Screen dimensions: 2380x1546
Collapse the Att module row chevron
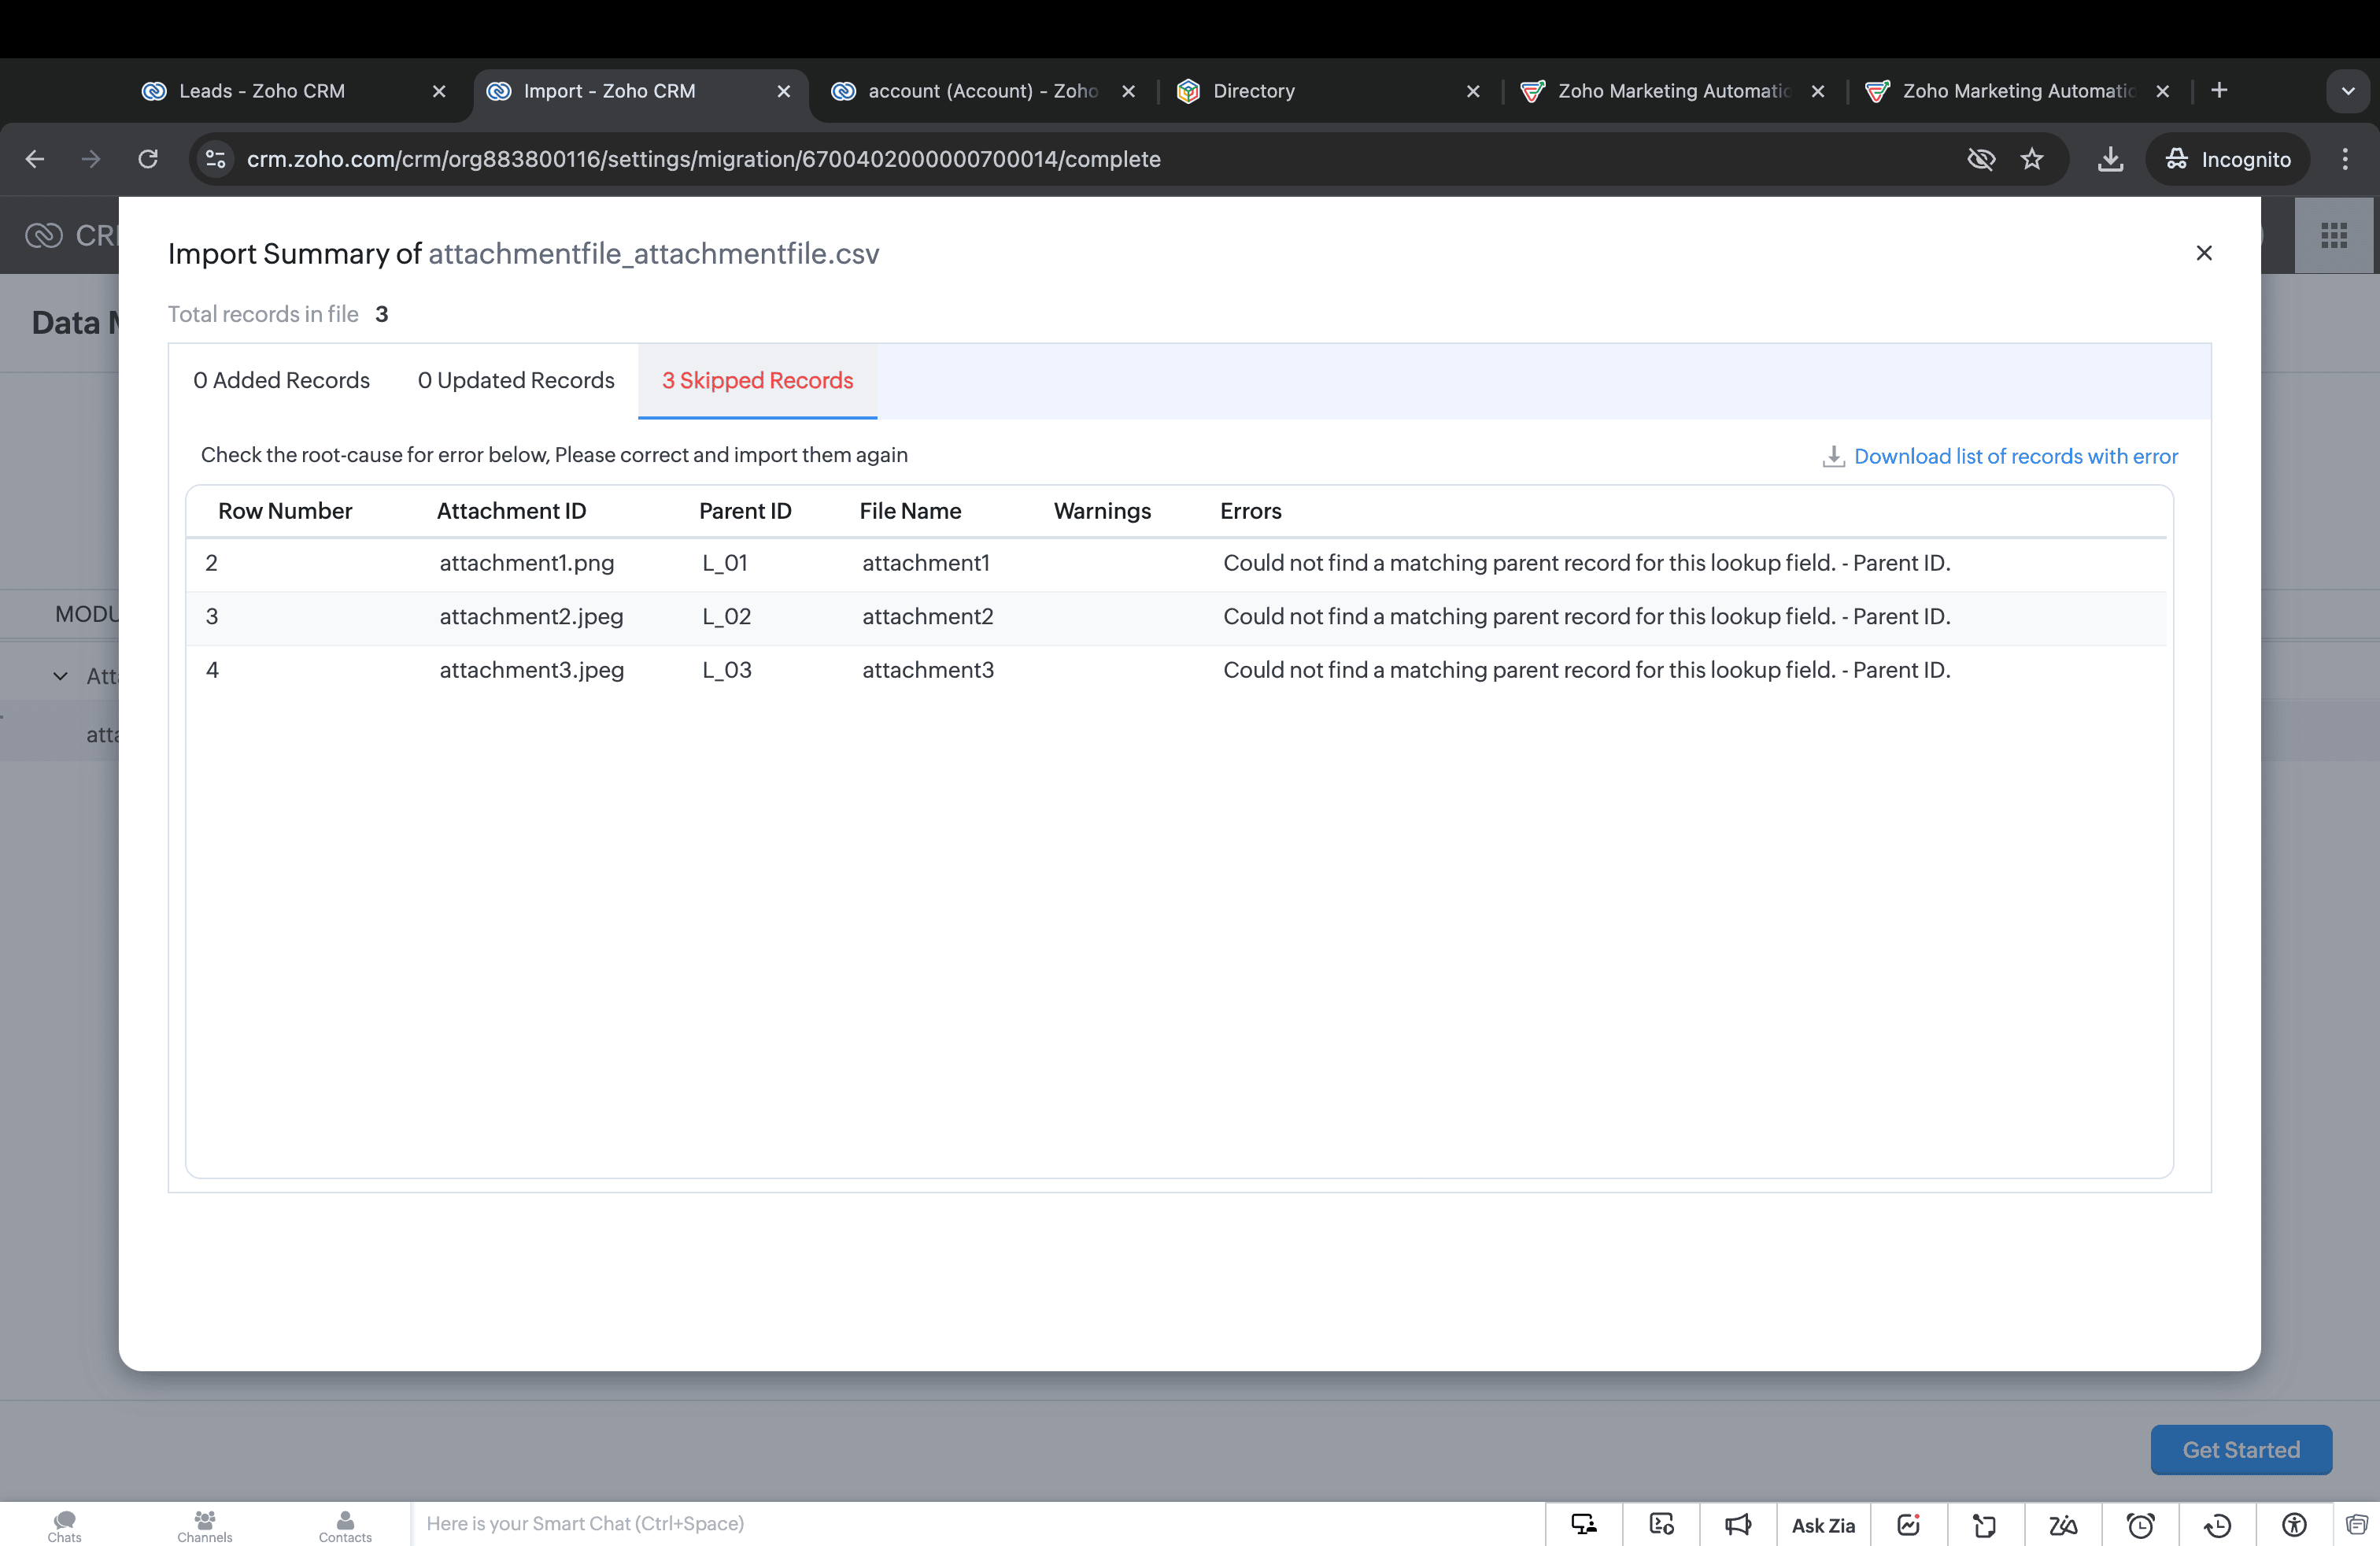(60, 676)
